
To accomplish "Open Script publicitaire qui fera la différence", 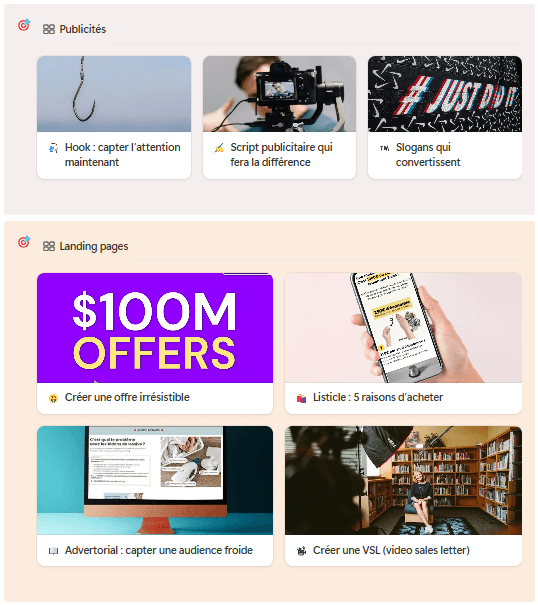I will point(281,155).
